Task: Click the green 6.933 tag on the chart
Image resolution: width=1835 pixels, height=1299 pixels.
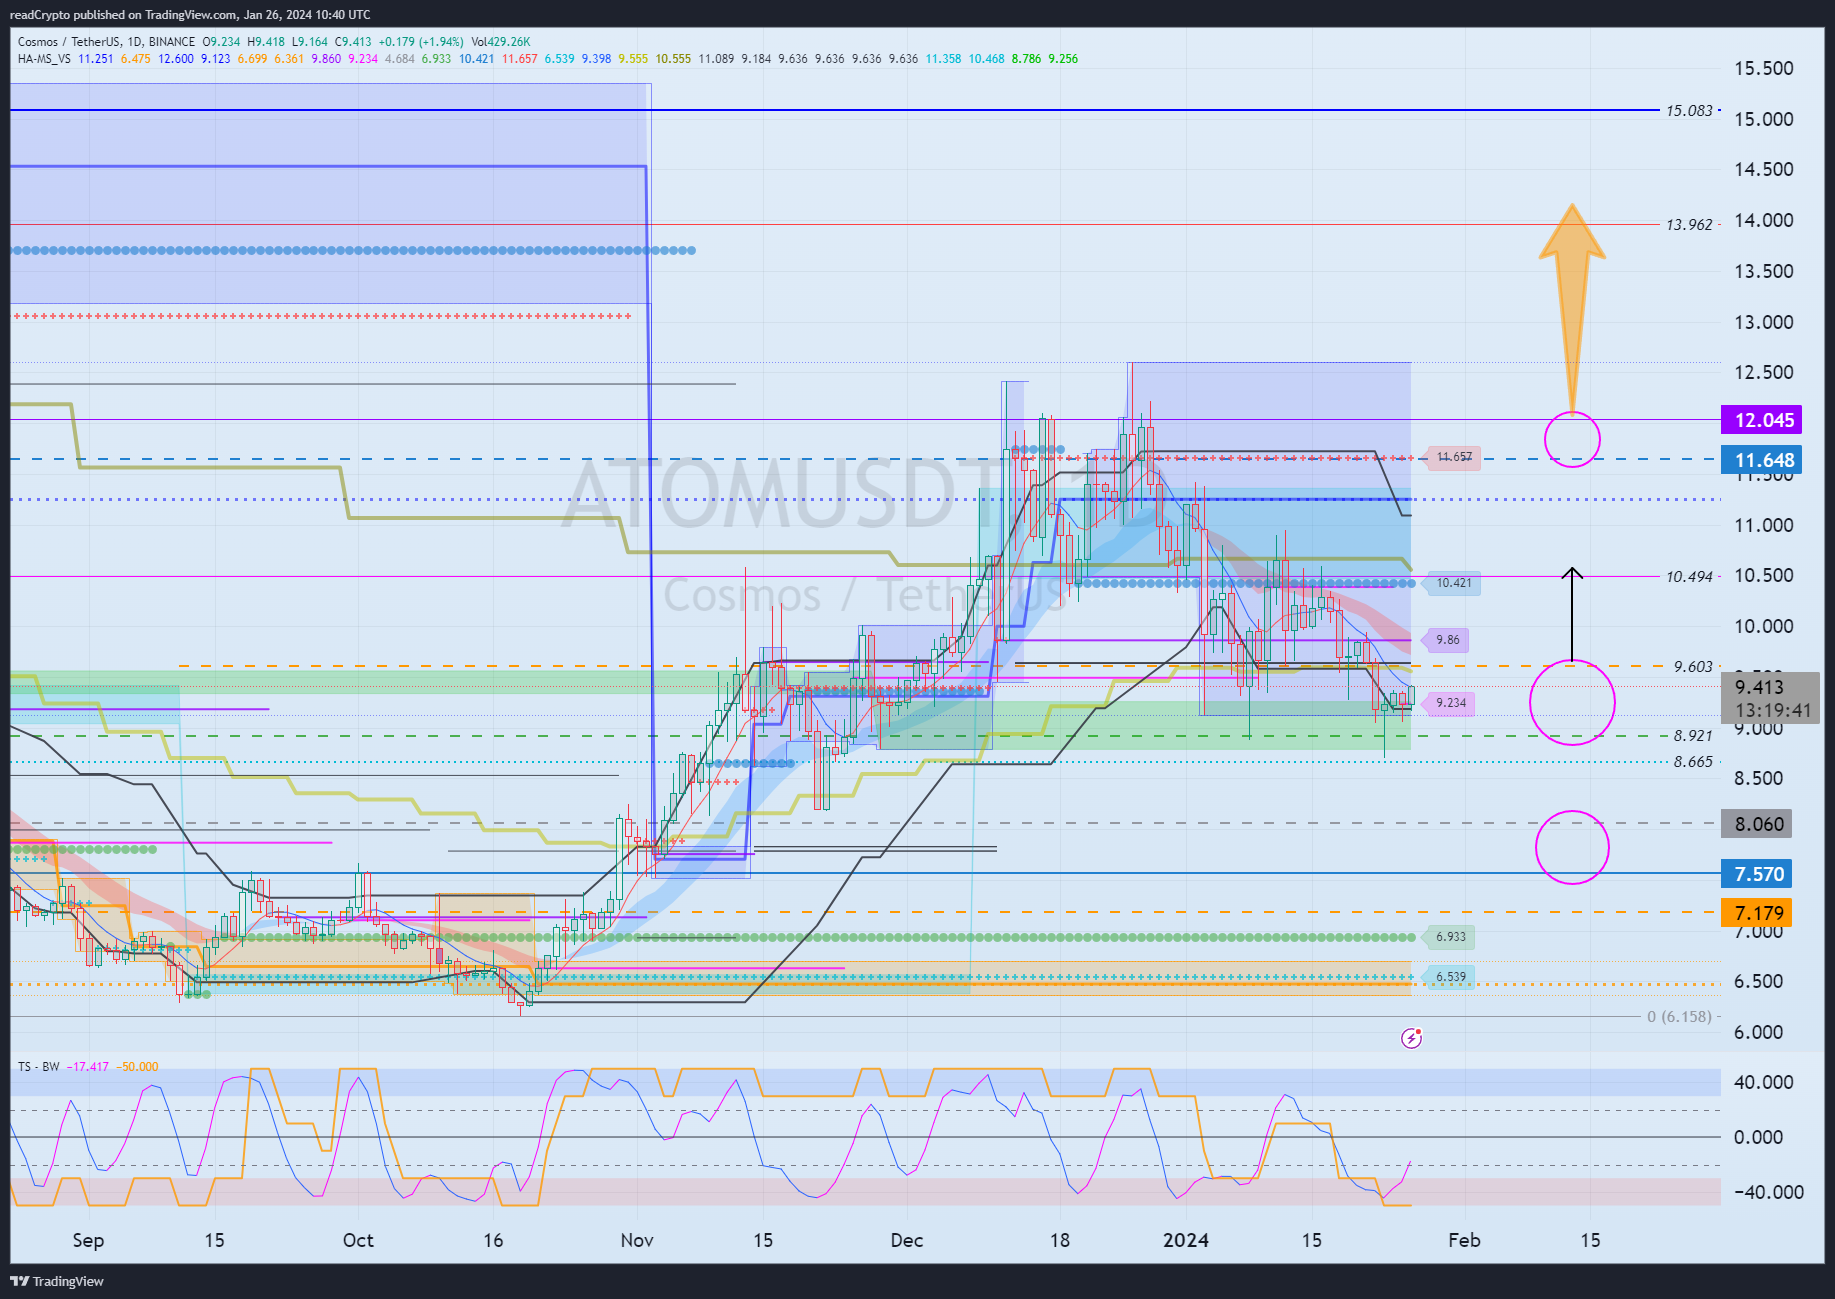Action: (1451, 937)
